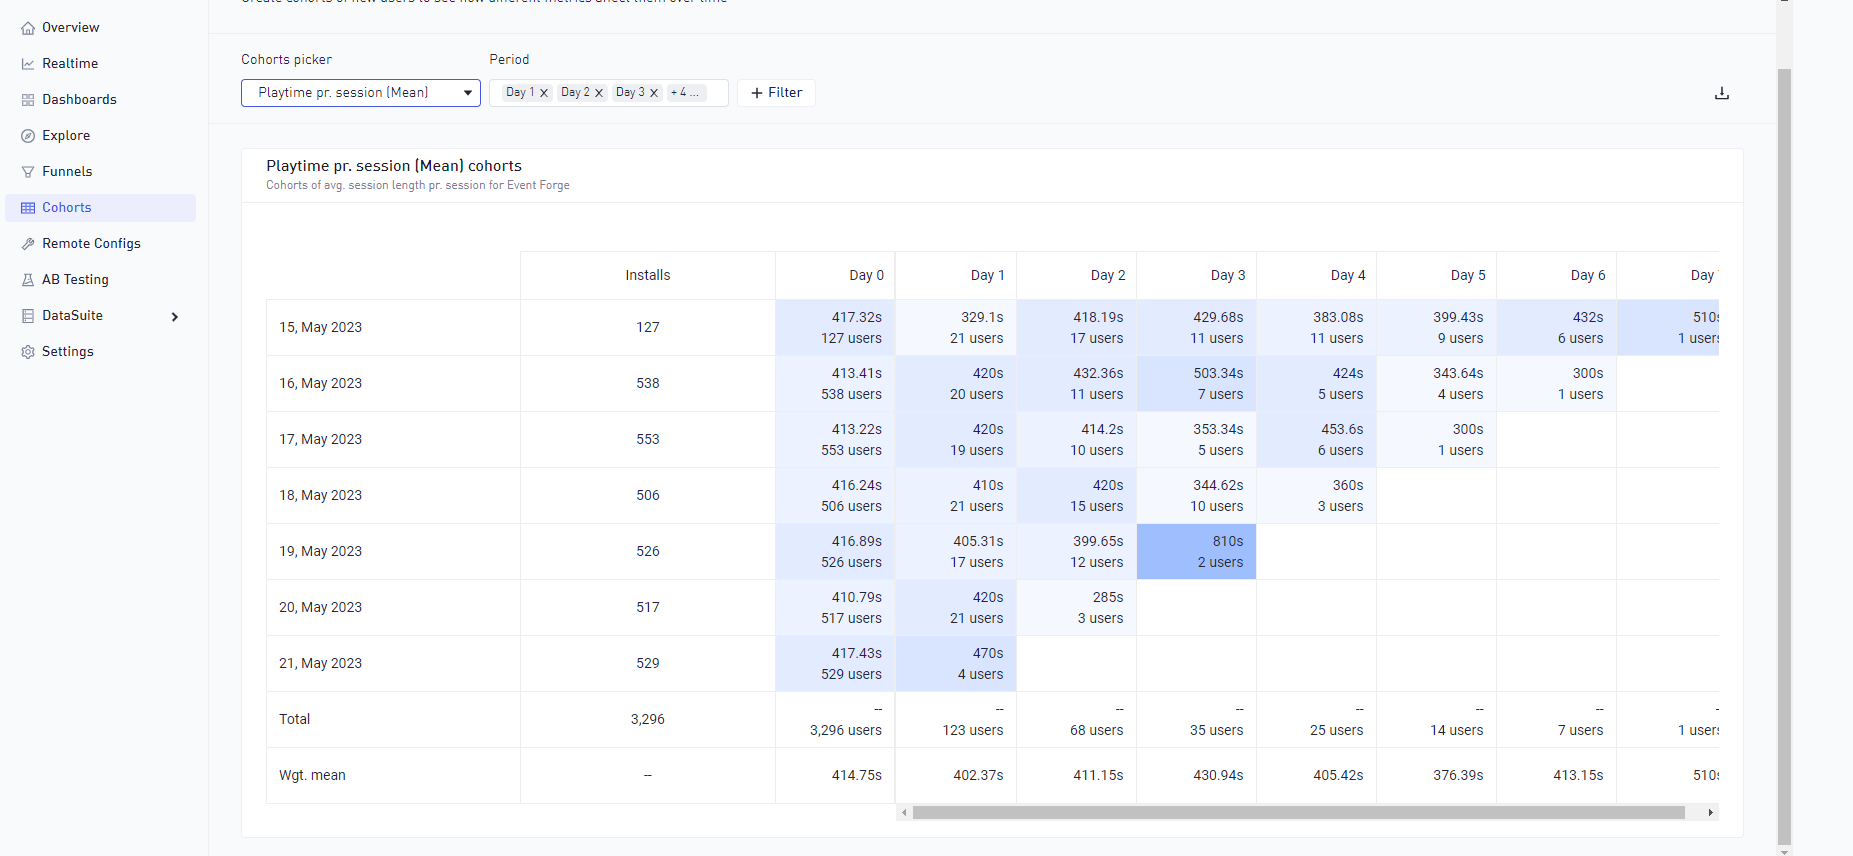Download cohort data with export icon
This screenshot has height=856, width=1853.
(x=1722, y=93)
